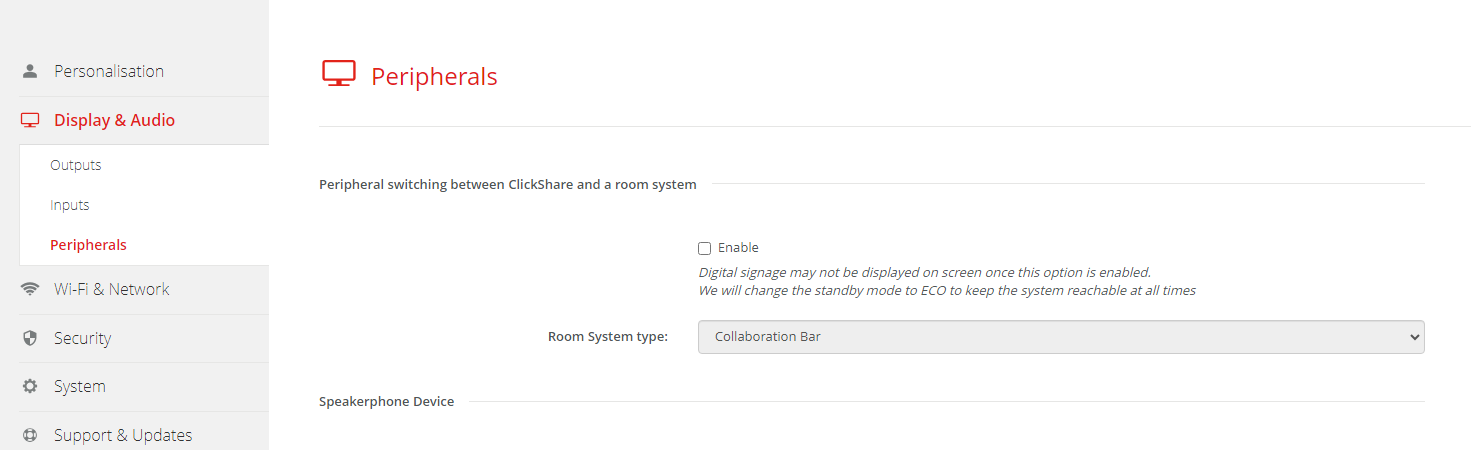Tick the Enable peripheral switching checkbox
1471x450 pixels.
pyautogui.click(x=704, y=248)
